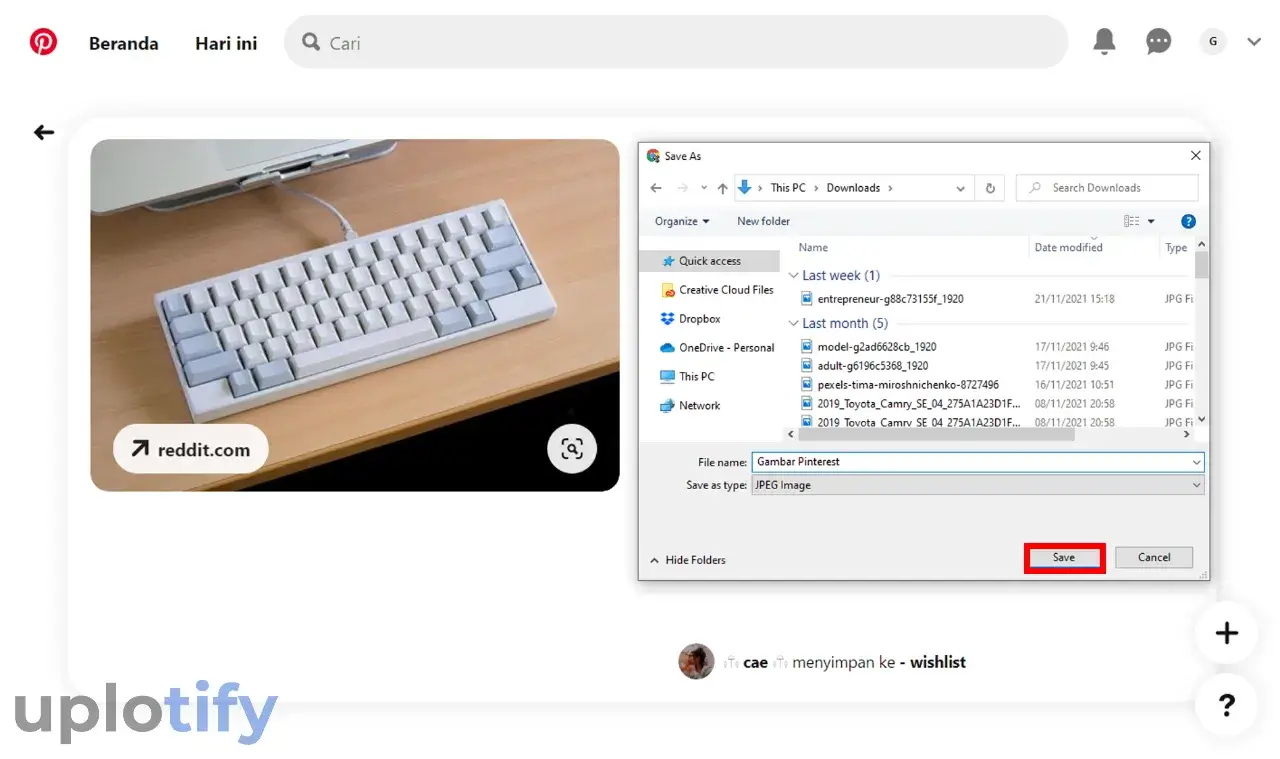The height and width of the screenshot is (759, 1280).
Task: Expand the accounts chevron beside profile
Action: tap(1254, 42)
